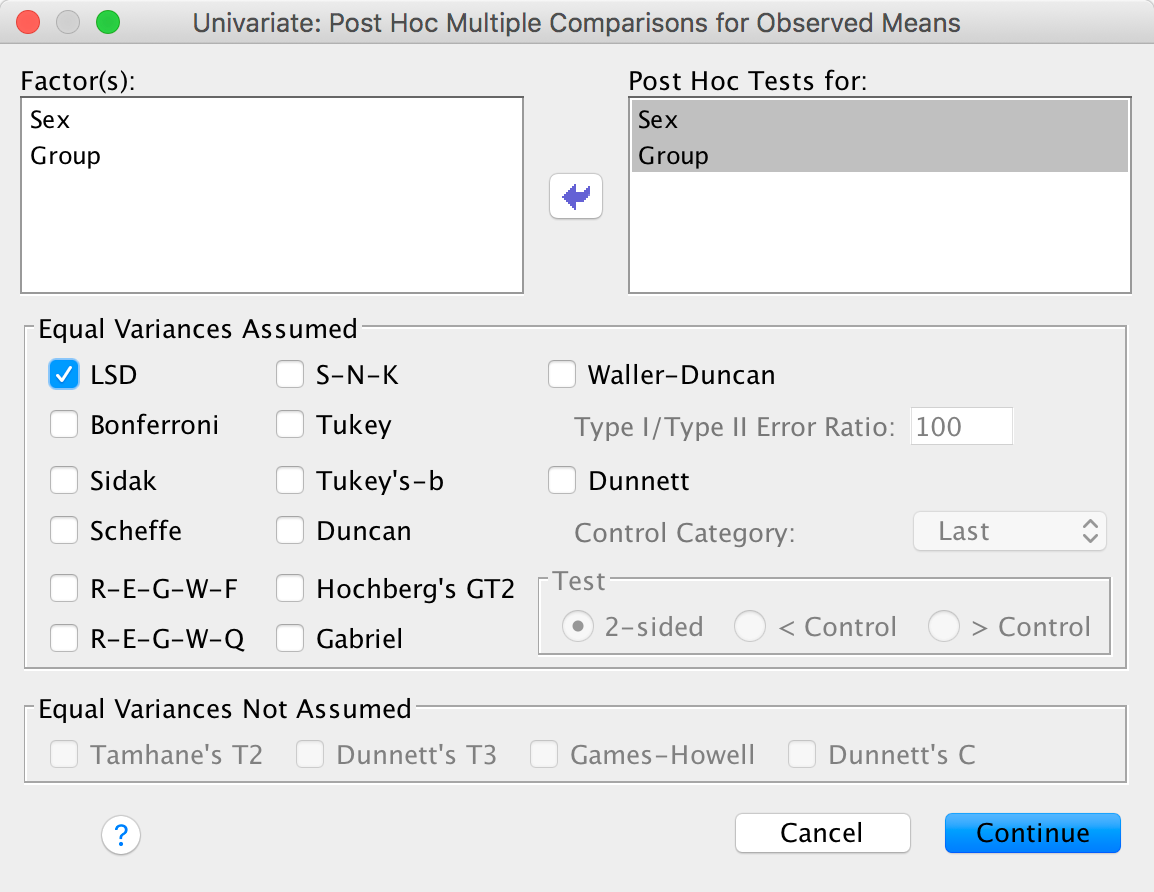This screenshot has height=892, width=1154.
Task: Open help with the question mark icon
Action: 121,834
